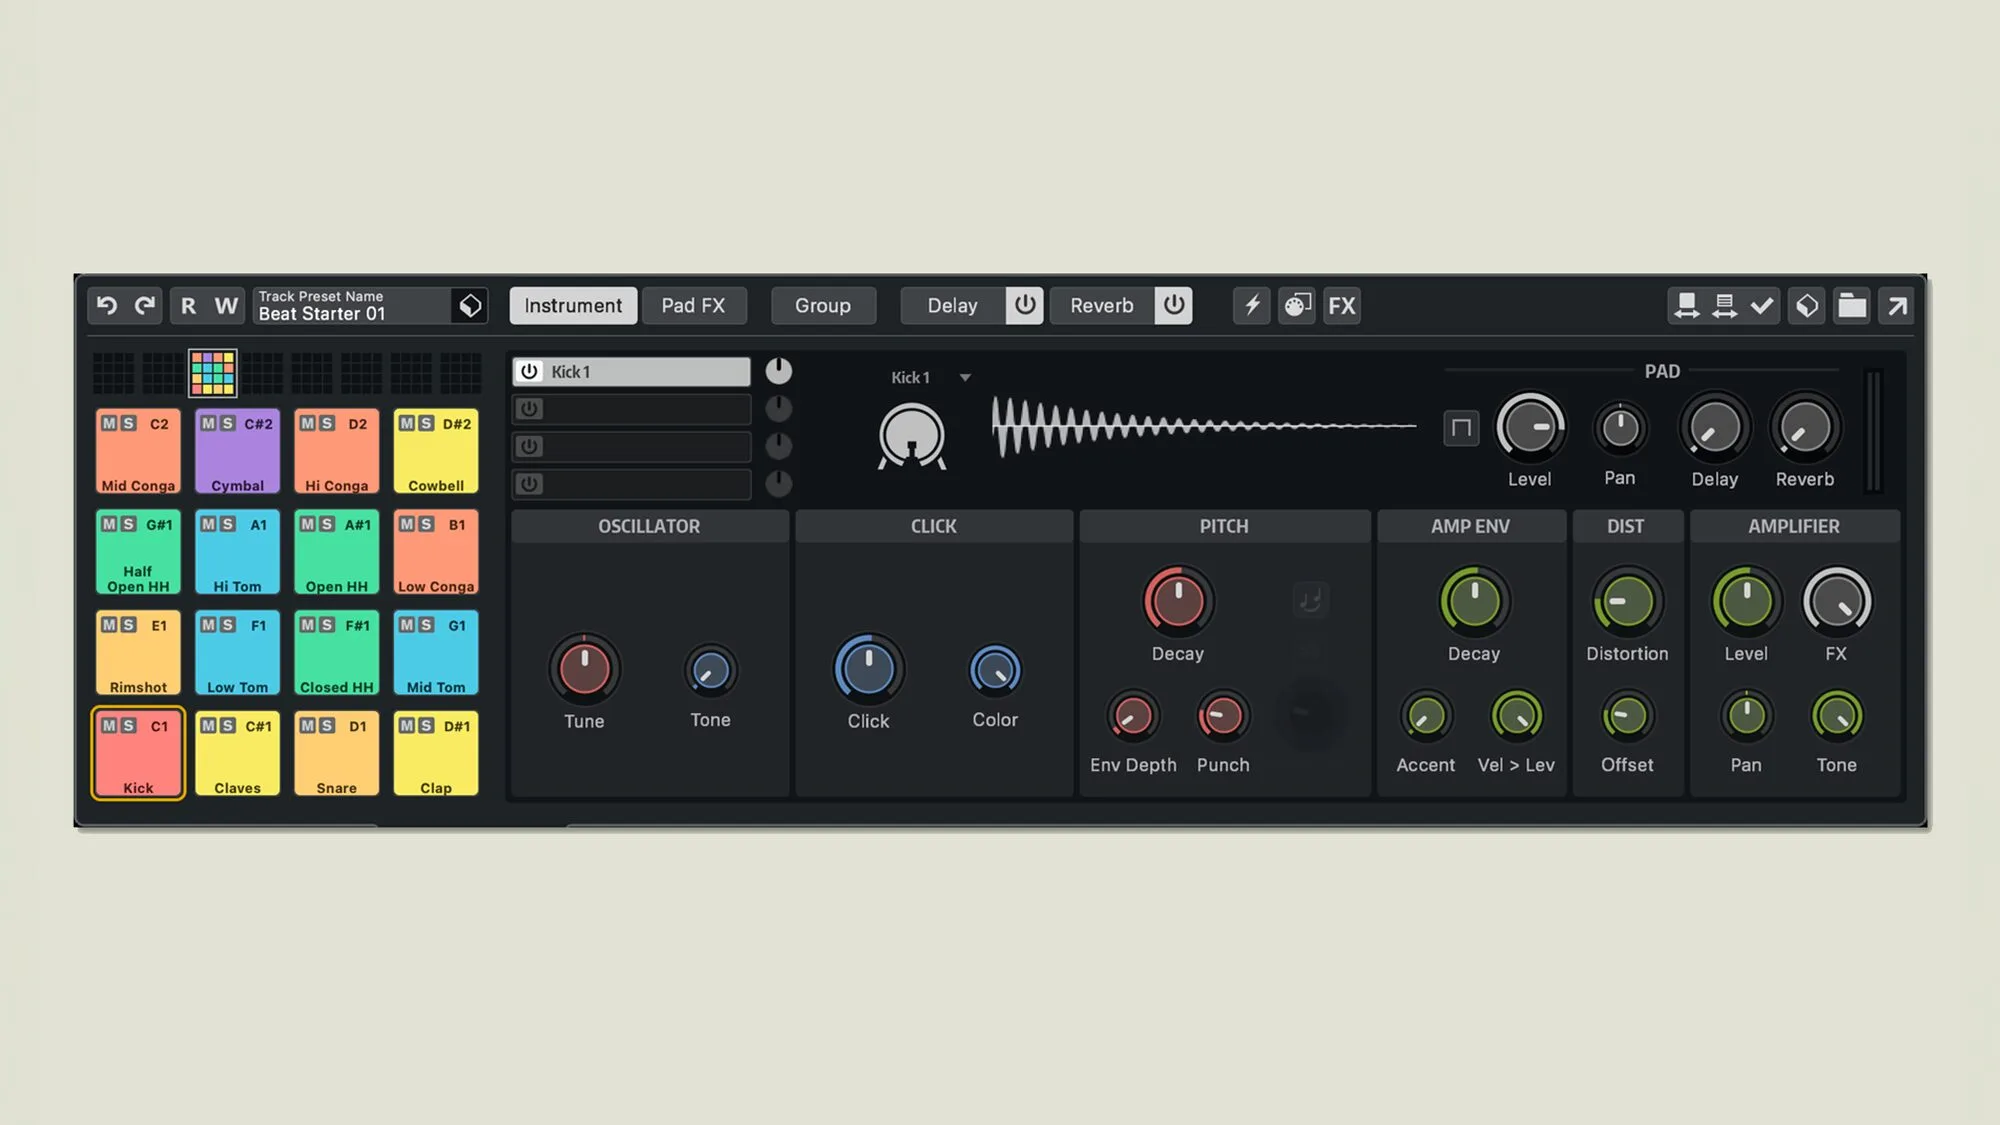Screen dimensions: 2000x1125
Task: Click the kick waveform display
Action: pyautogui.click(x=1204, y=427)
